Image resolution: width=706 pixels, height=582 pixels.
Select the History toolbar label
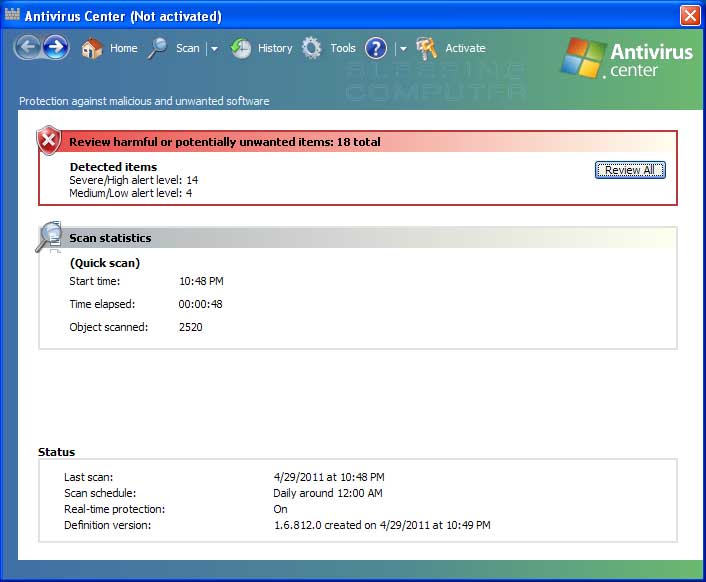[275, 48]
